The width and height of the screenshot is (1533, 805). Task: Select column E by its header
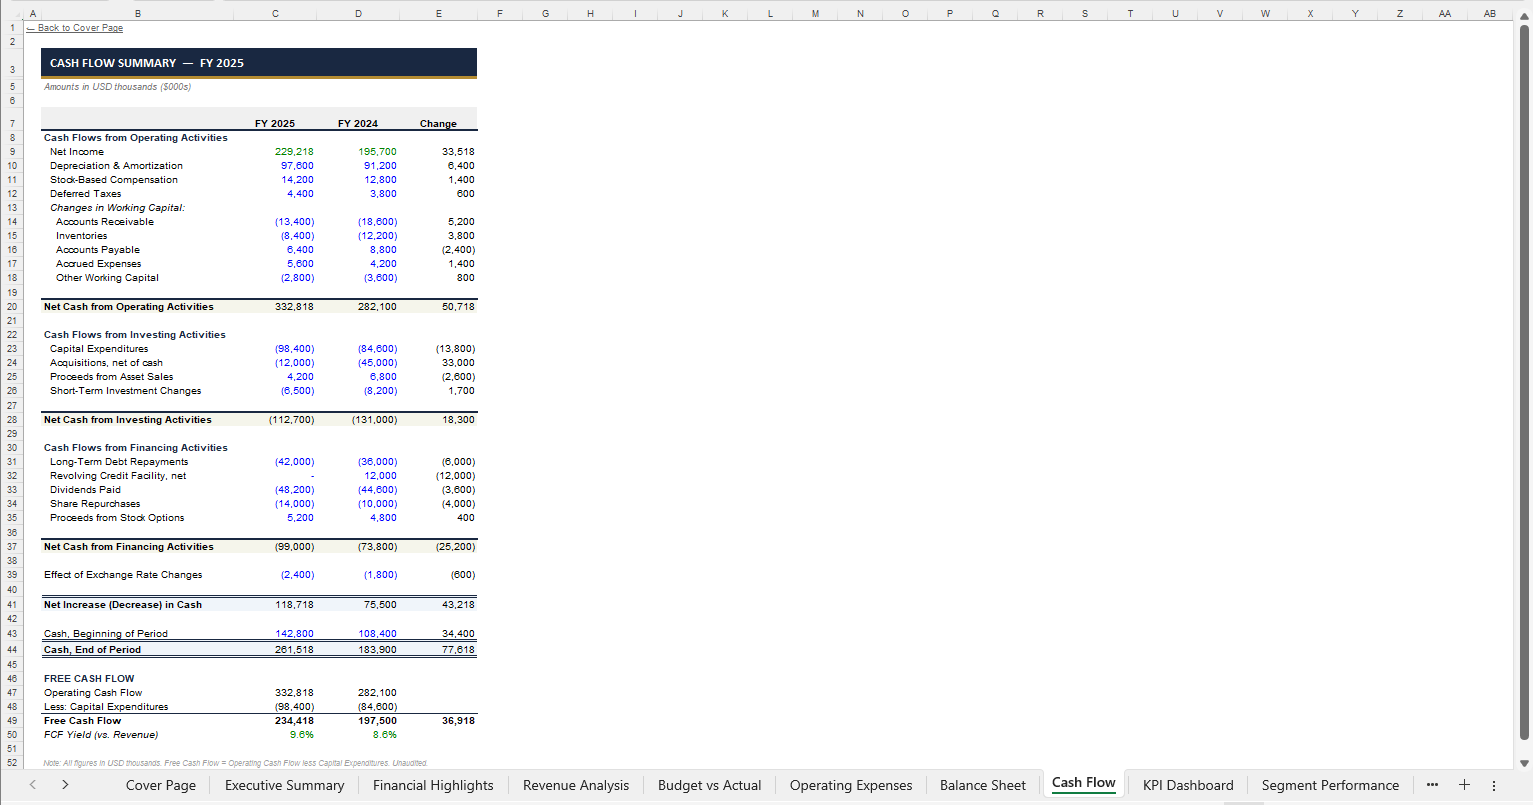438,13
